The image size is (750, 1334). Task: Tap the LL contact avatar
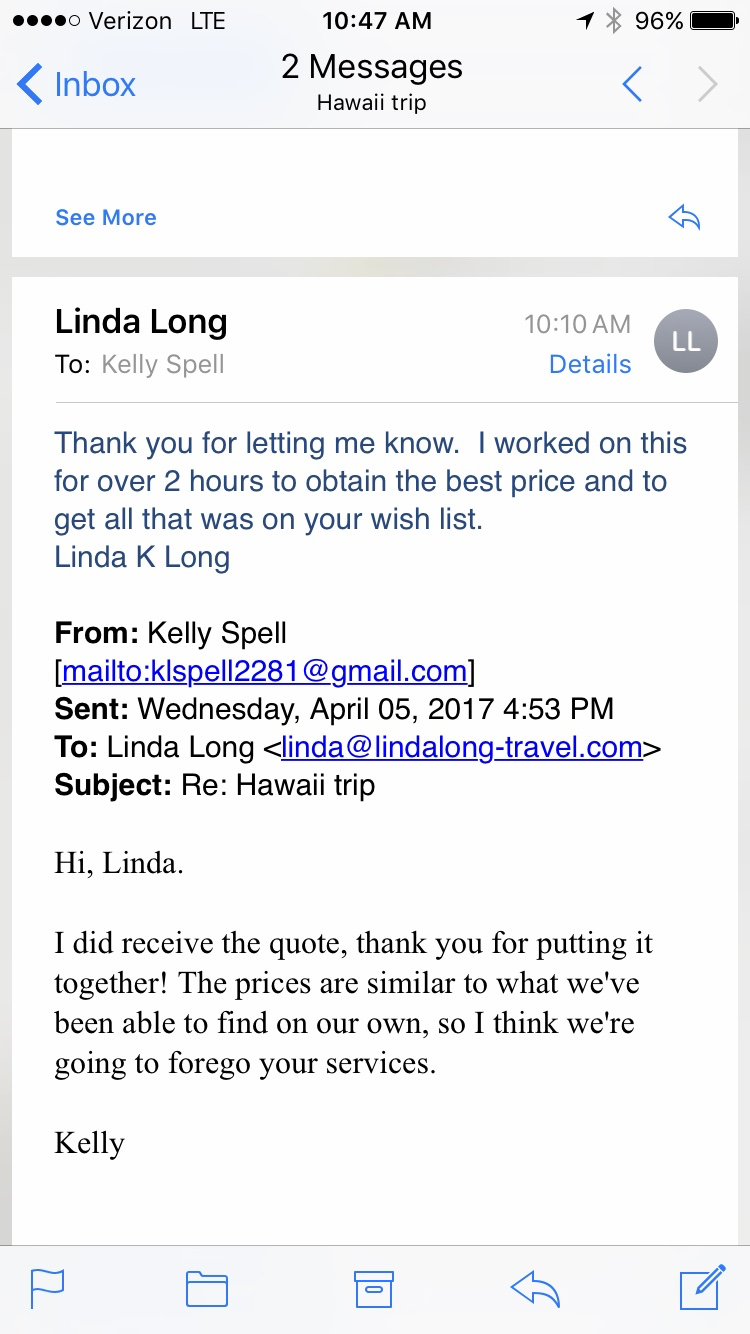(686, 342)
